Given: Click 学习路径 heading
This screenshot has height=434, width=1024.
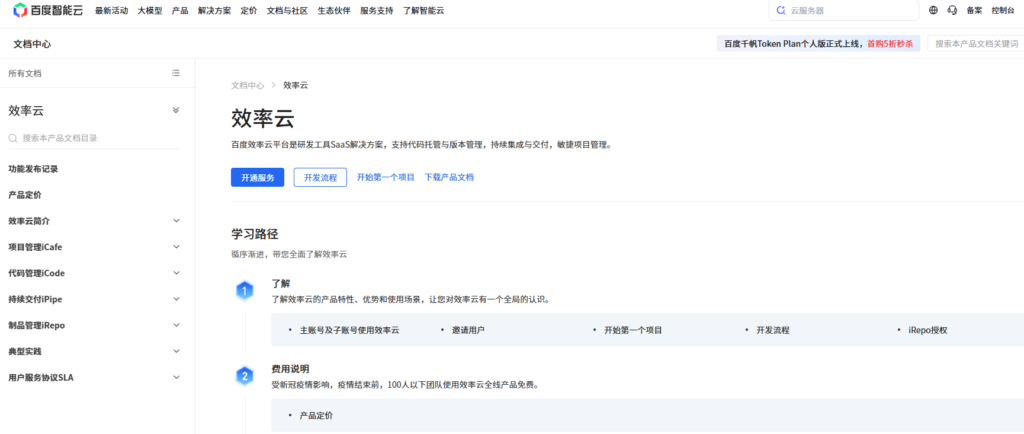Looking at the screenshot, I should point(255,234).
